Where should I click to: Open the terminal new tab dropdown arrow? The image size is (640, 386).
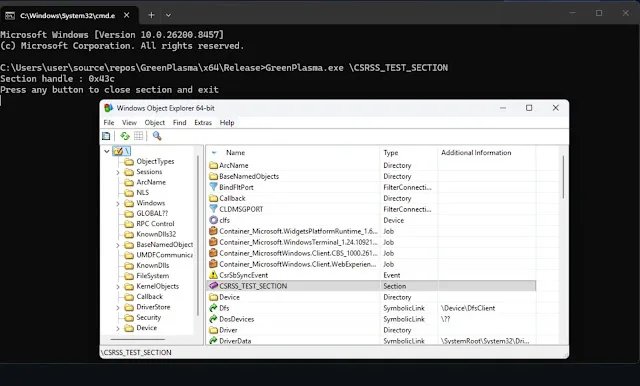click(168, 16)
